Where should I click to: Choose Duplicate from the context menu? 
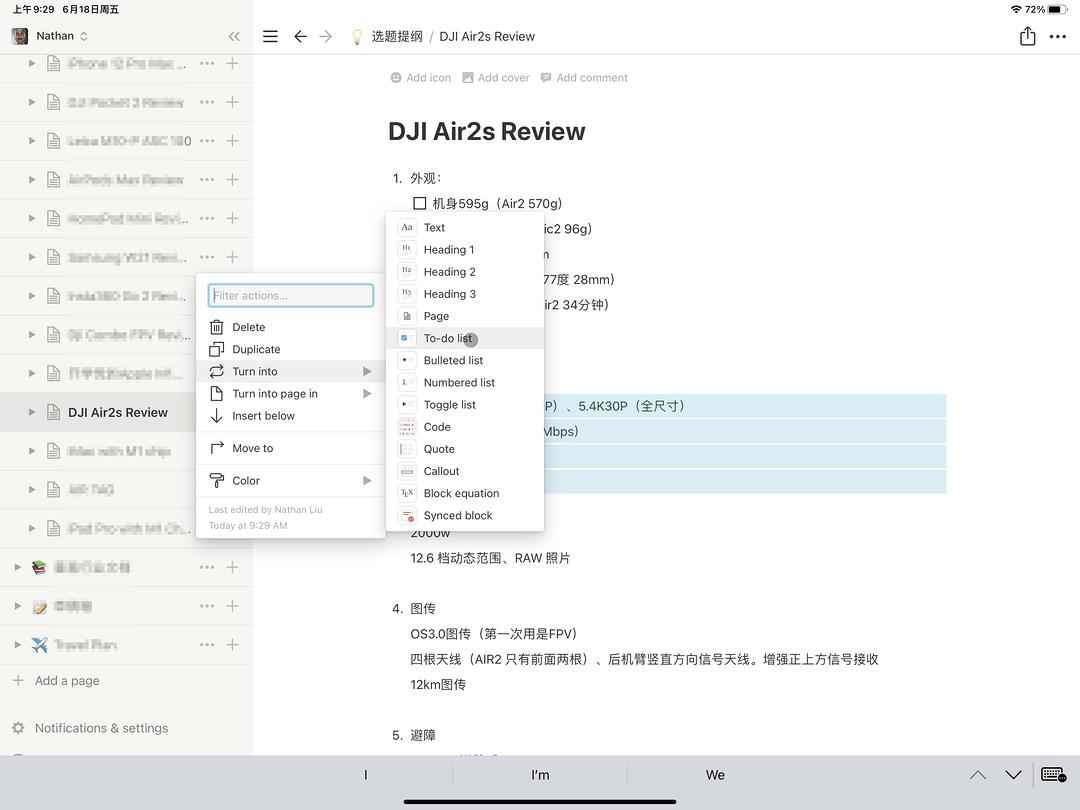[x=258, y=349]
